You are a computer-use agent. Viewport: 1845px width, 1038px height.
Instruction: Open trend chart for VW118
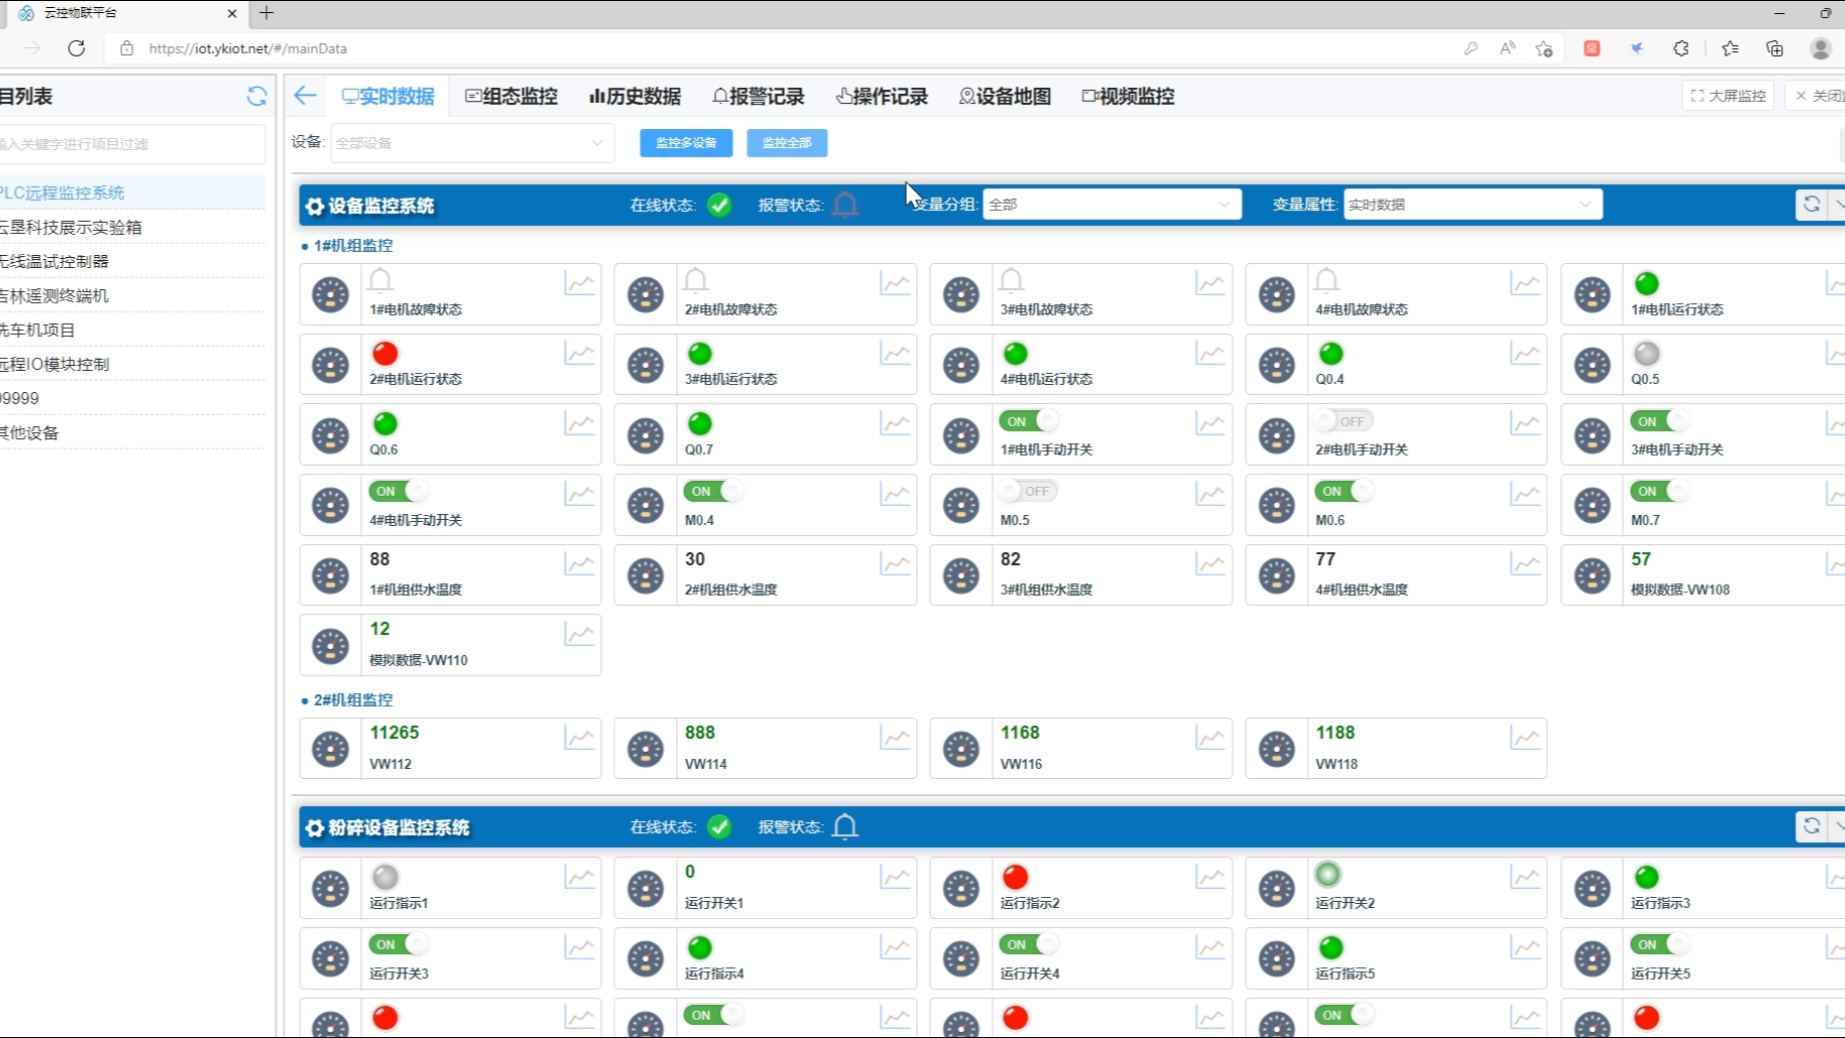pos(1525,738)
